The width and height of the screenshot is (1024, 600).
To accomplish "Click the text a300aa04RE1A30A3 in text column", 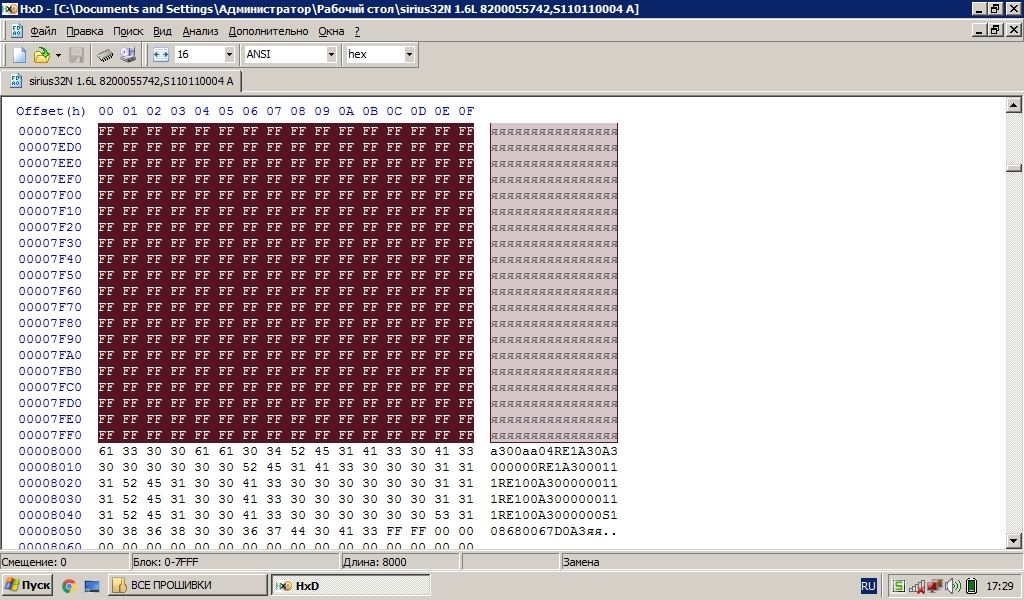I will pyautogui.click(x=554, y=451).
